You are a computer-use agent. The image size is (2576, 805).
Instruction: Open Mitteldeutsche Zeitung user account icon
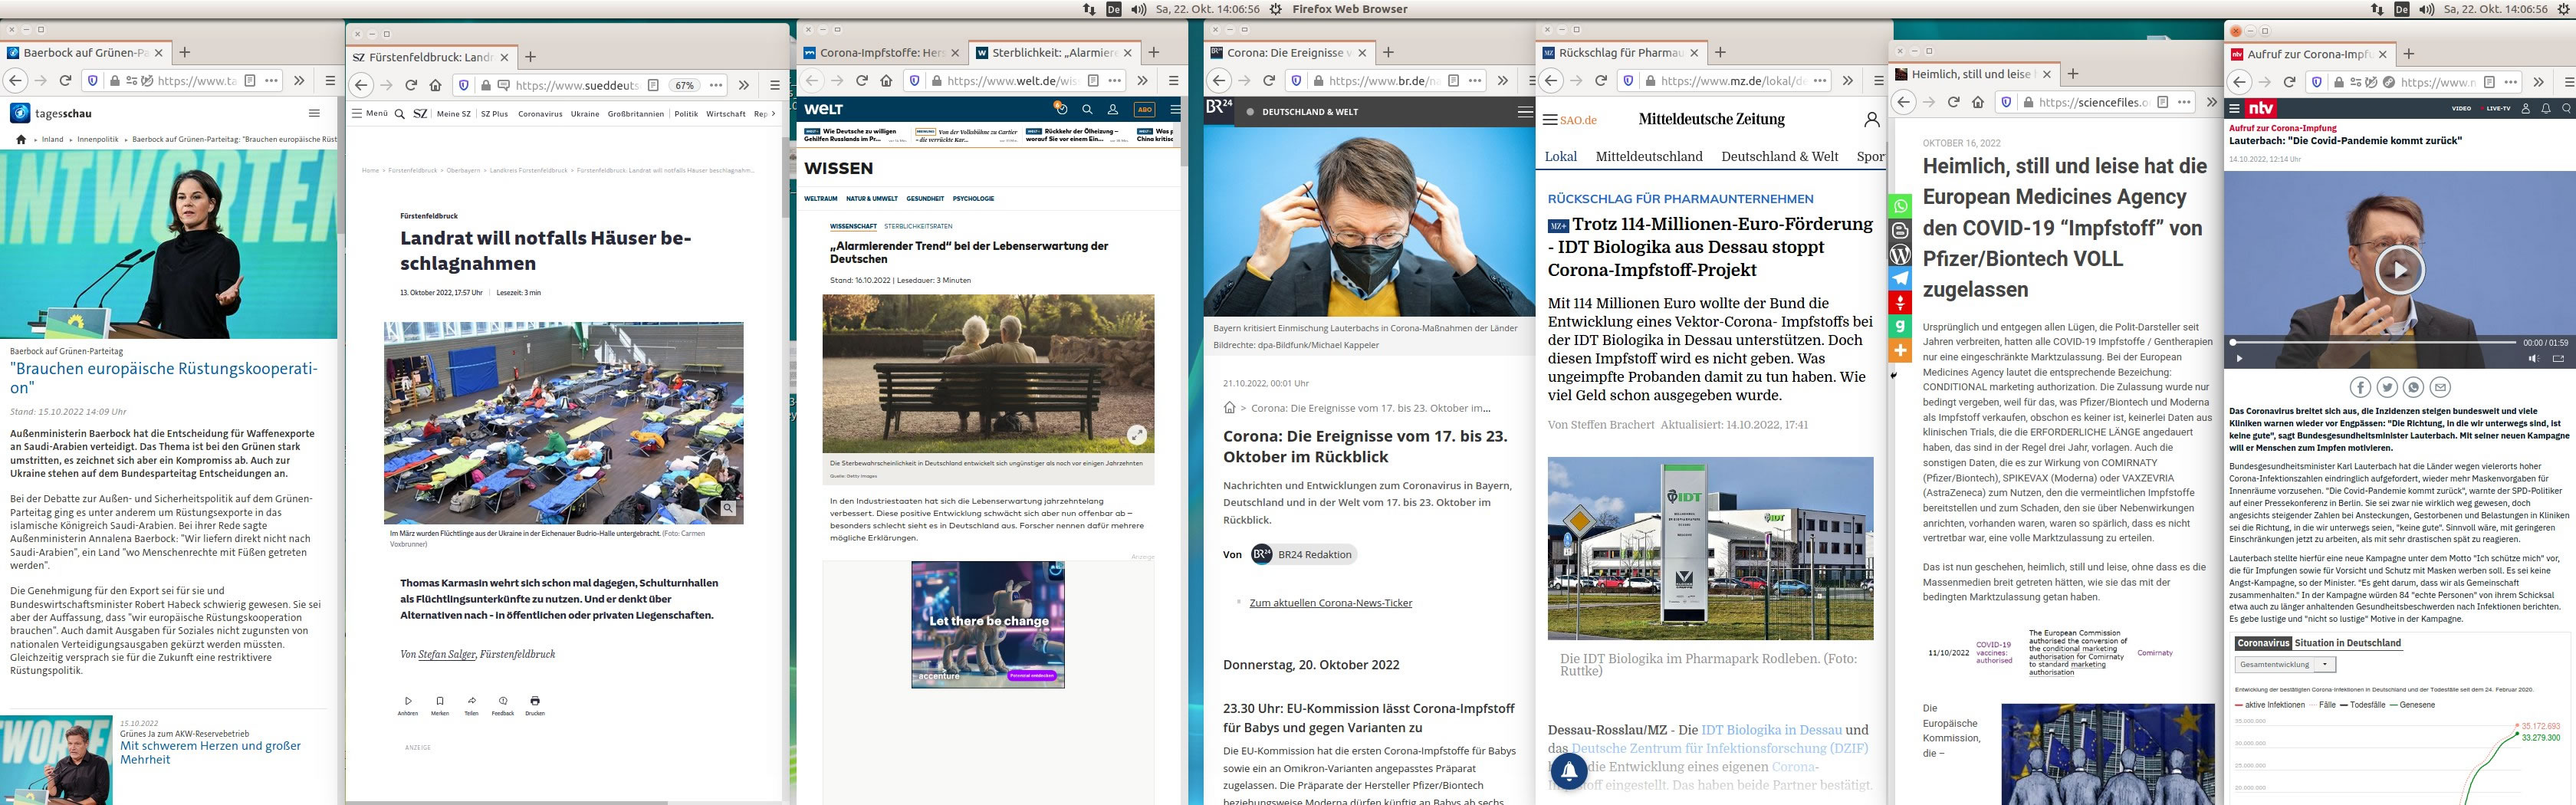[1871, 120]
